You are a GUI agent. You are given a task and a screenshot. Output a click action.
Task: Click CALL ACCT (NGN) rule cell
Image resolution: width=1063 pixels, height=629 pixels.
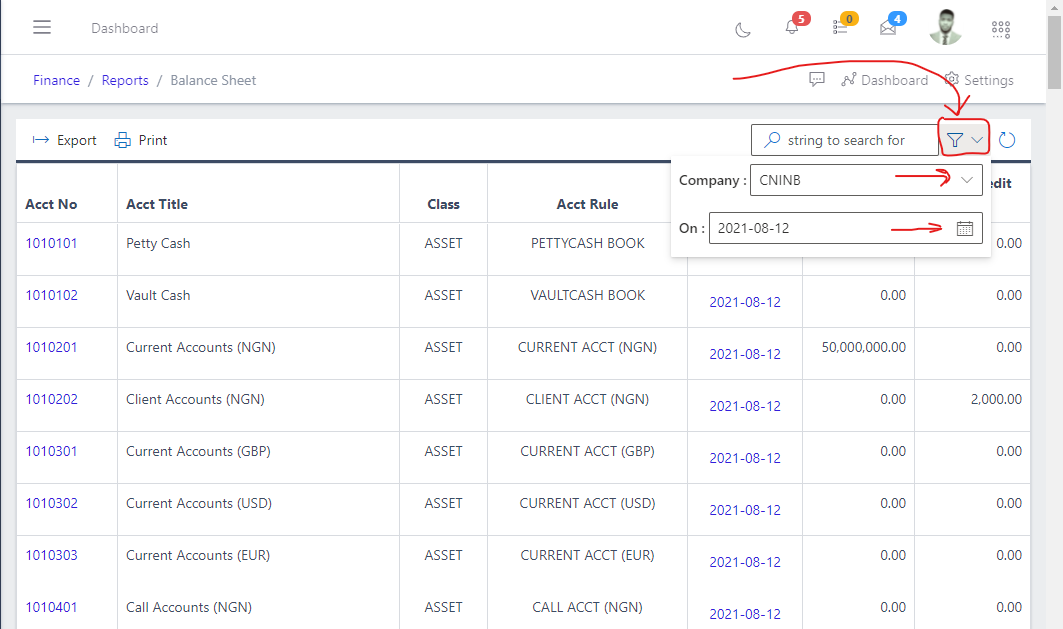pos(587,607)
